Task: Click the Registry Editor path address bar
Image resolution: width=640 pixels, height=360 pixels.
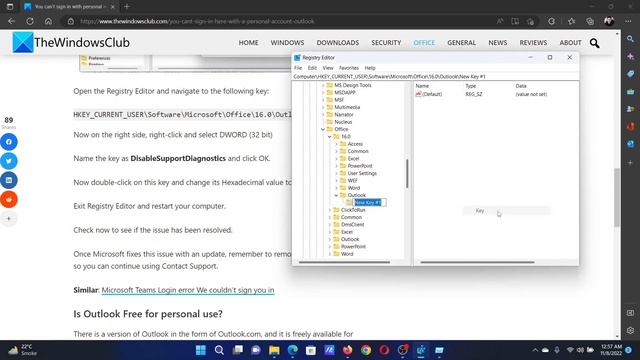Action: [x=435, y=77]
